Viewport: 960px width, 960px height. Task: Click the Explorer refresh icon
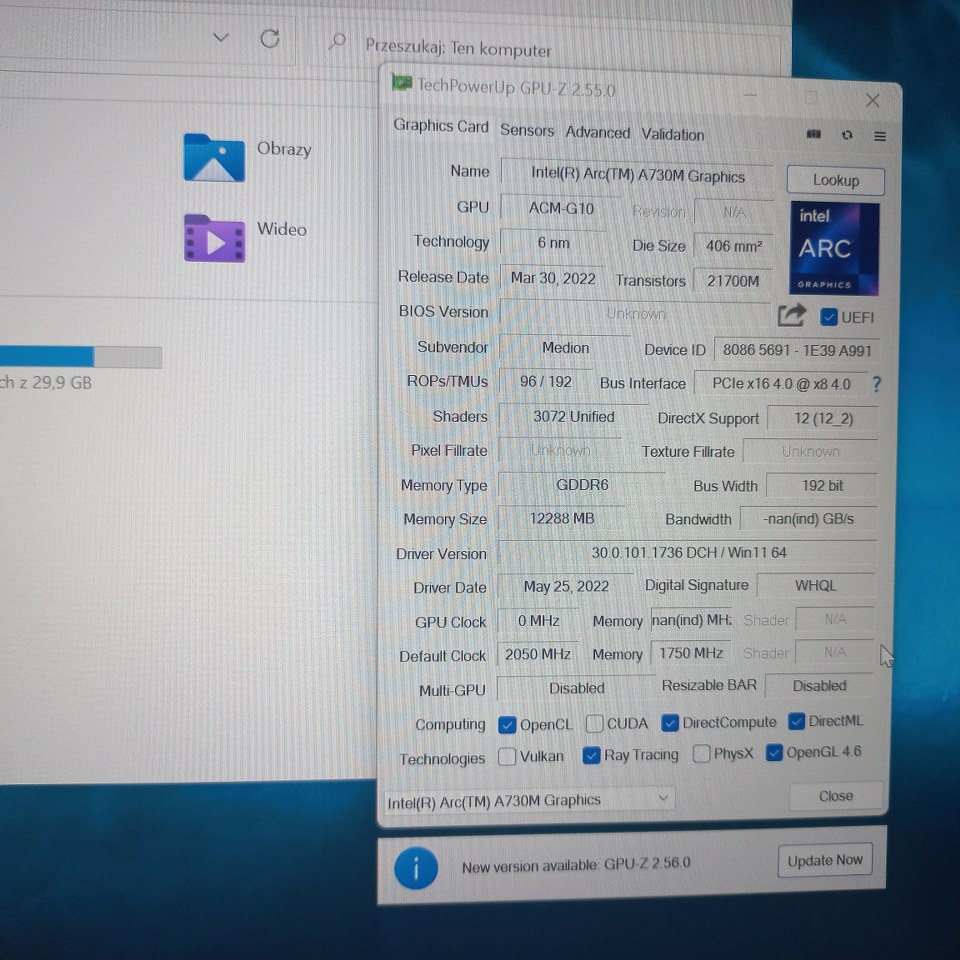[270, 39]
